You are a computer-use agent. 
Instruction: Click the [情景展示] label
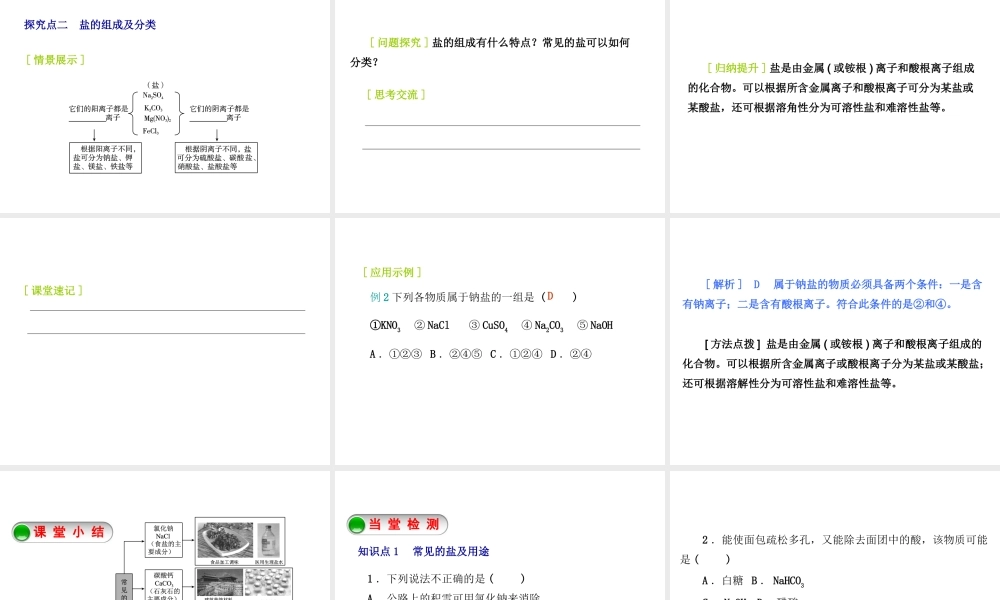pos(55,60)
